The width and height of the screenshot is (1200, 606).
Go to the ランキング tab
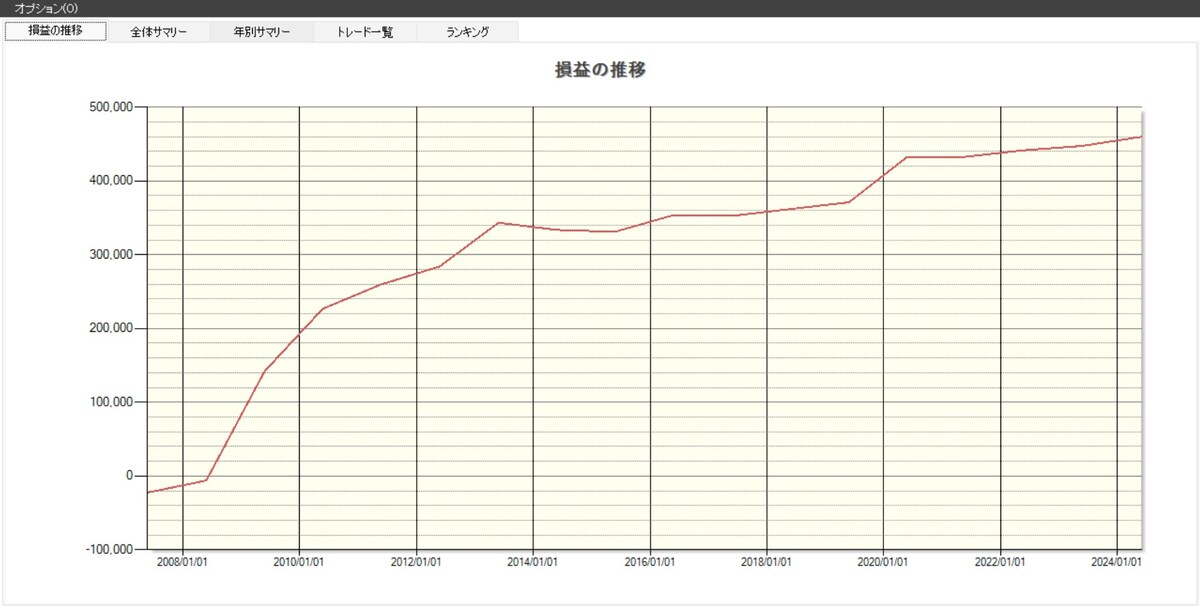(468, 32)
